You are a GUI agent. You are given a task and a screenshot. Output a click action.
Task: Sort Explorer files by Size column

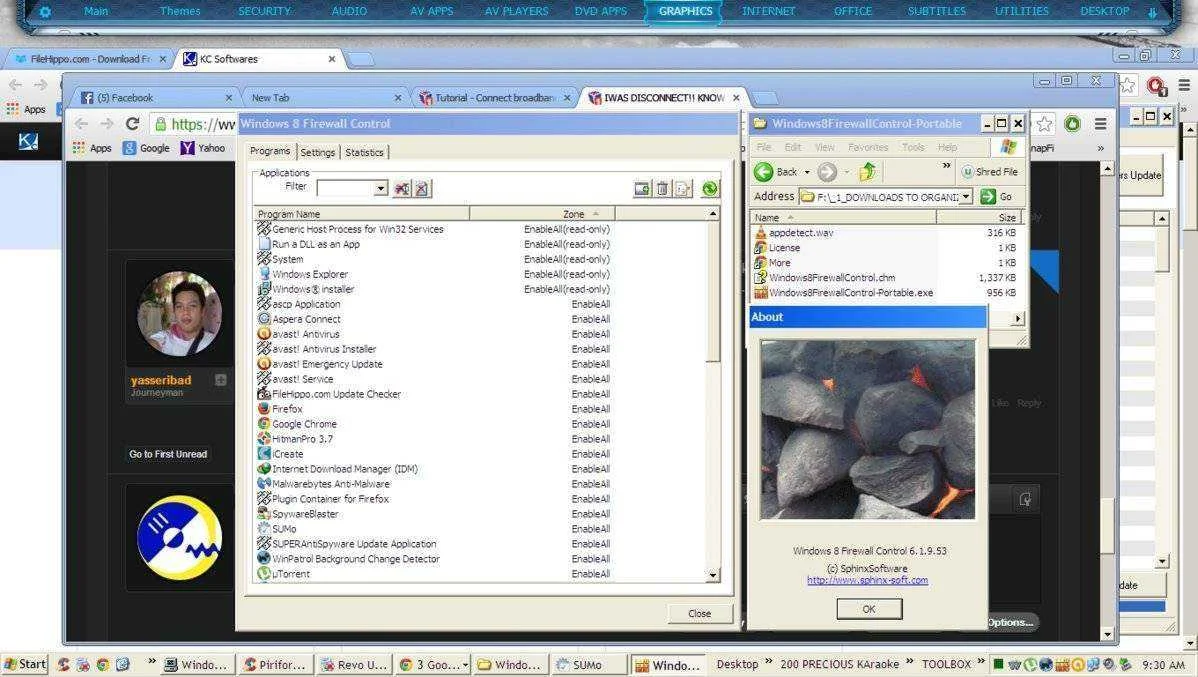979,218
